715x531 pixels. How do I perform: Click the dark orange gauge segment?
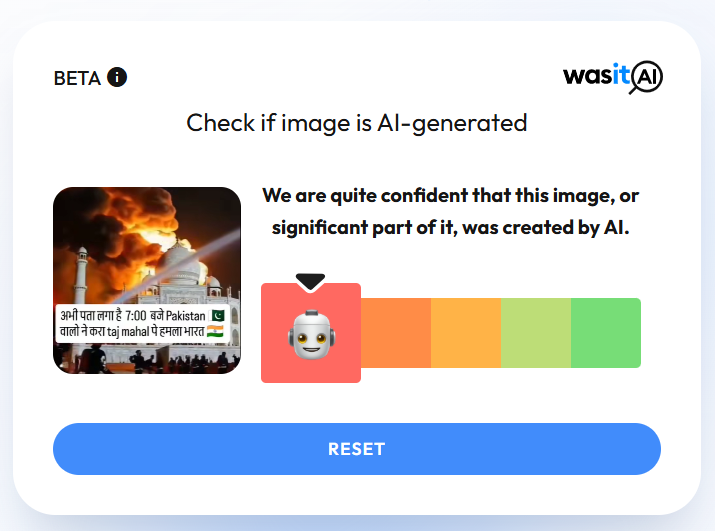pyautogui.click(x=396, y=333)
